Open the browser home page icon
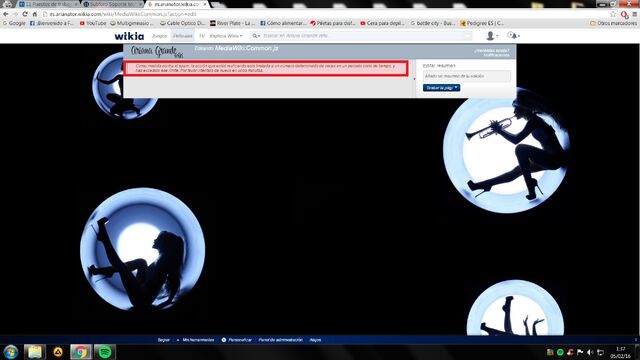Image resolution: width=640 pixels, height=360 pixels. (35, 14)
